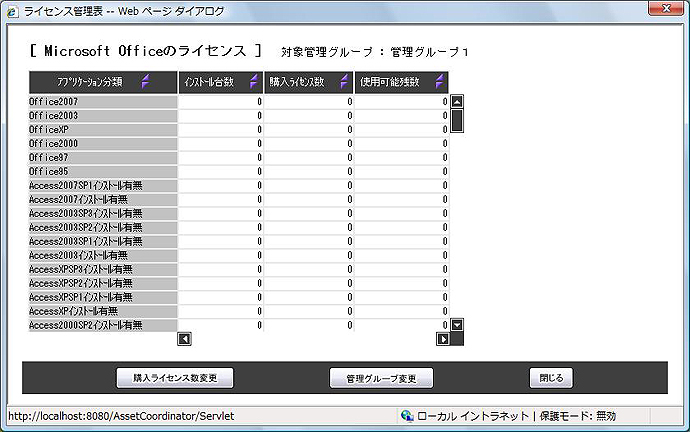Sort by 使用可能残数 column lightning icon

[440, 81]
